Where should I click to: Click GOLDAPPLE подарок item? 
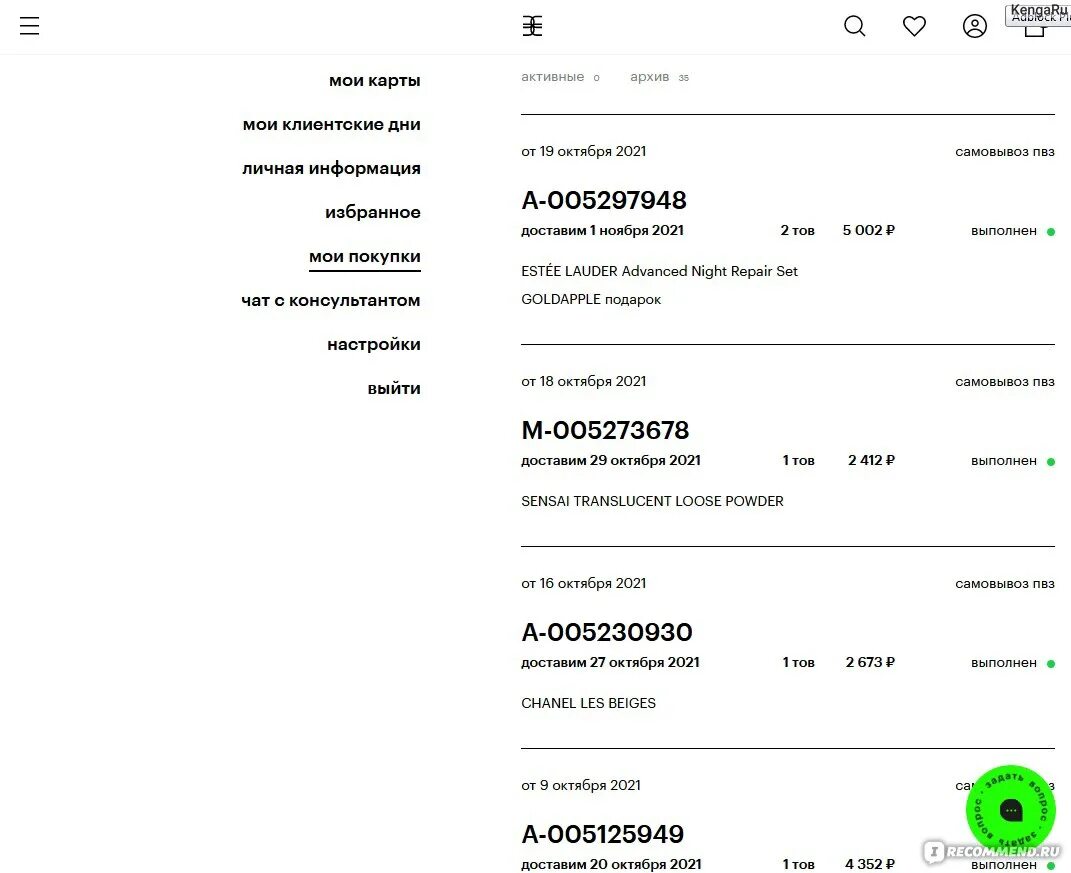(591, 299)
